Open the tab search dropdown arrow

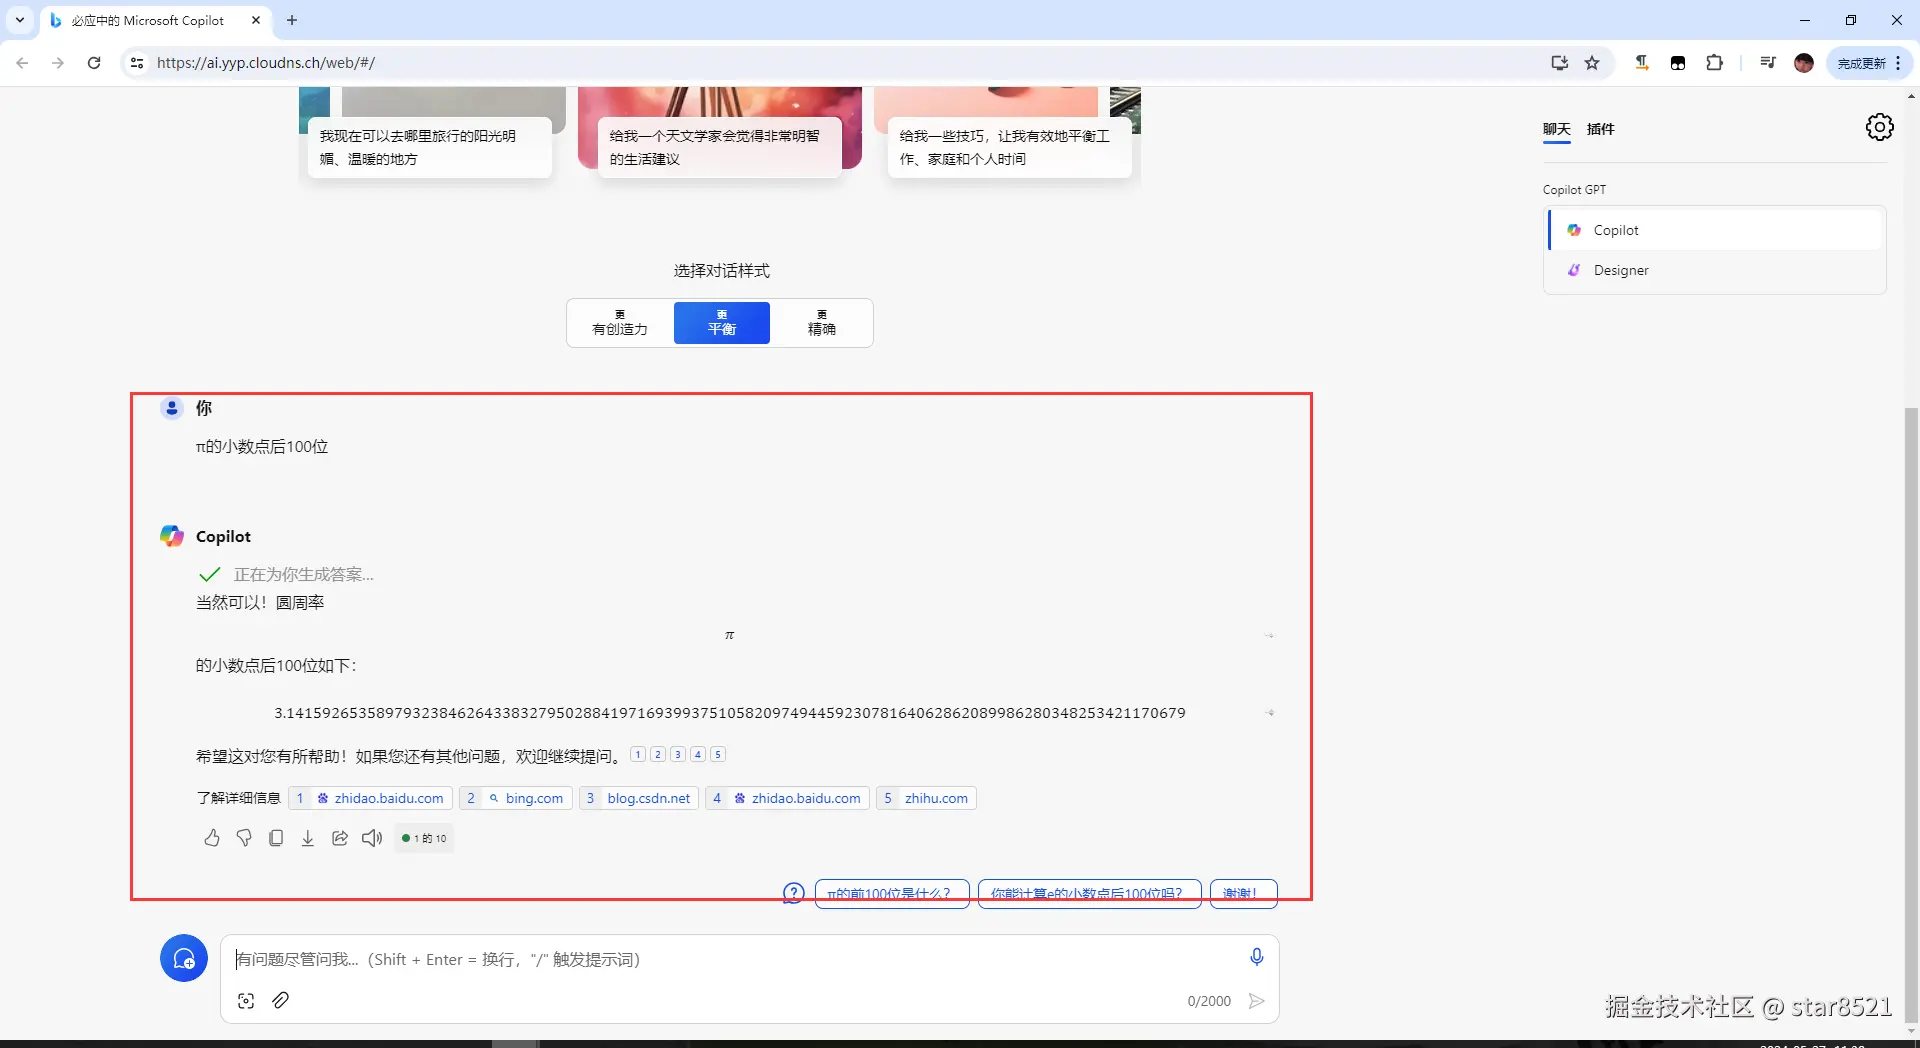(19, 20)
